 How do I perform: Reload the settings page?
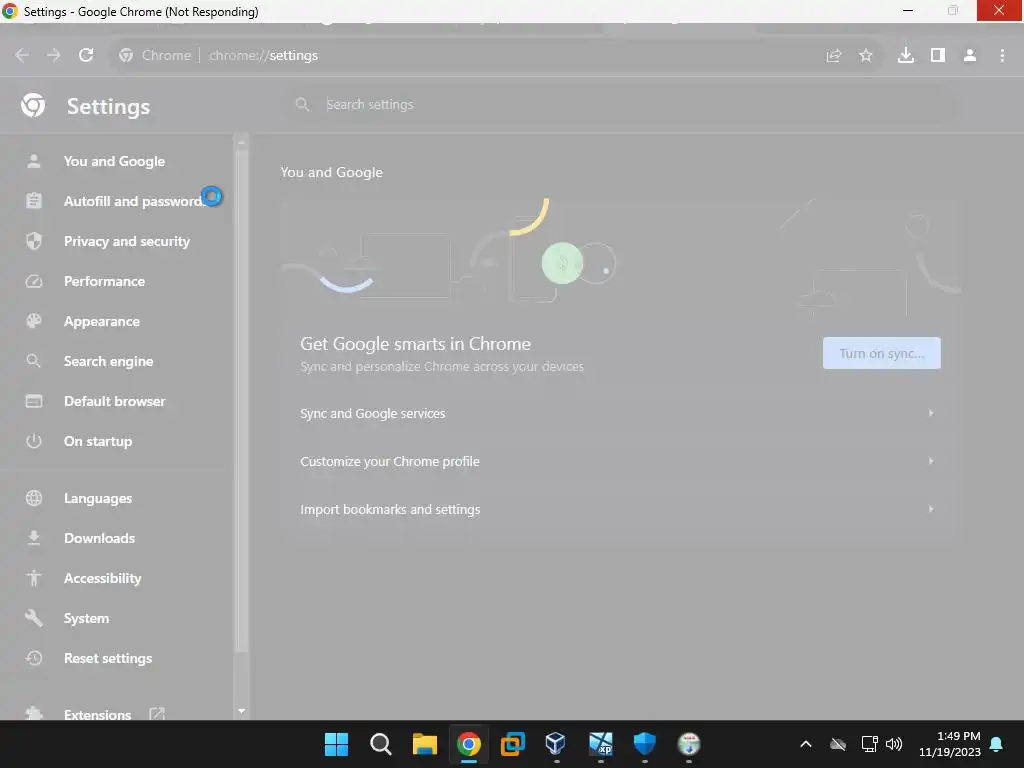tap(86, 56)
